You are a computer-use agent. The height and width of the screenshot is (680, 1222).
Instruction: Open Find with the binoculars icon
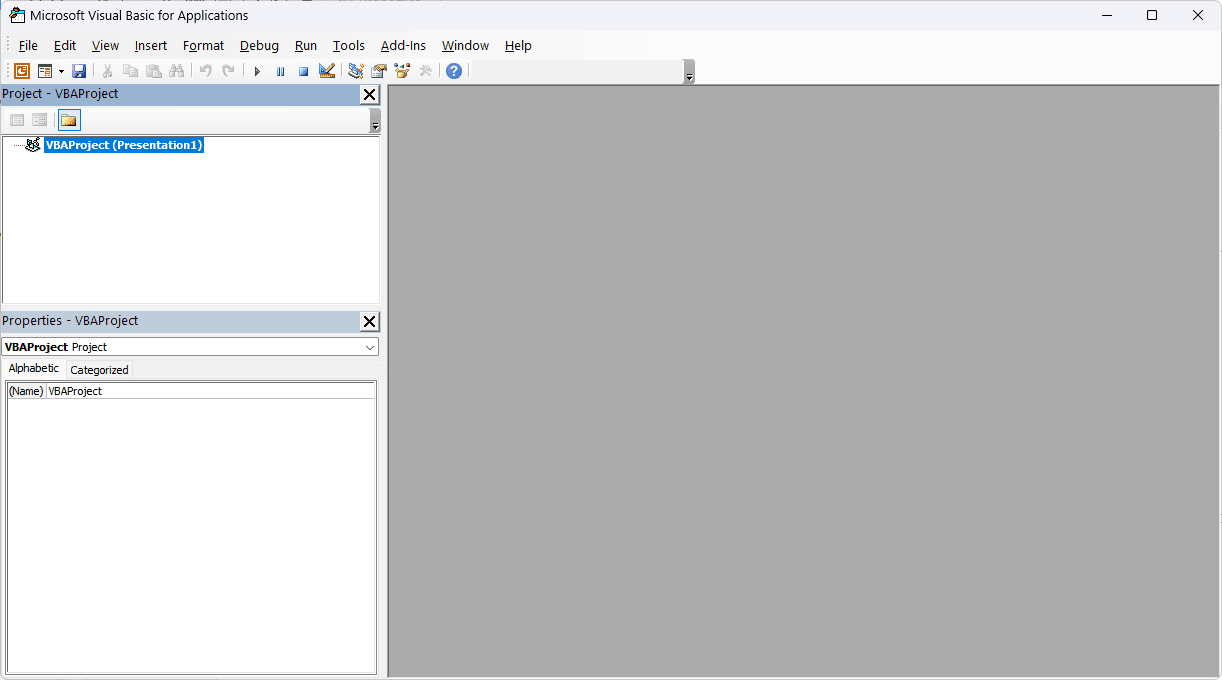click(177, 71)
